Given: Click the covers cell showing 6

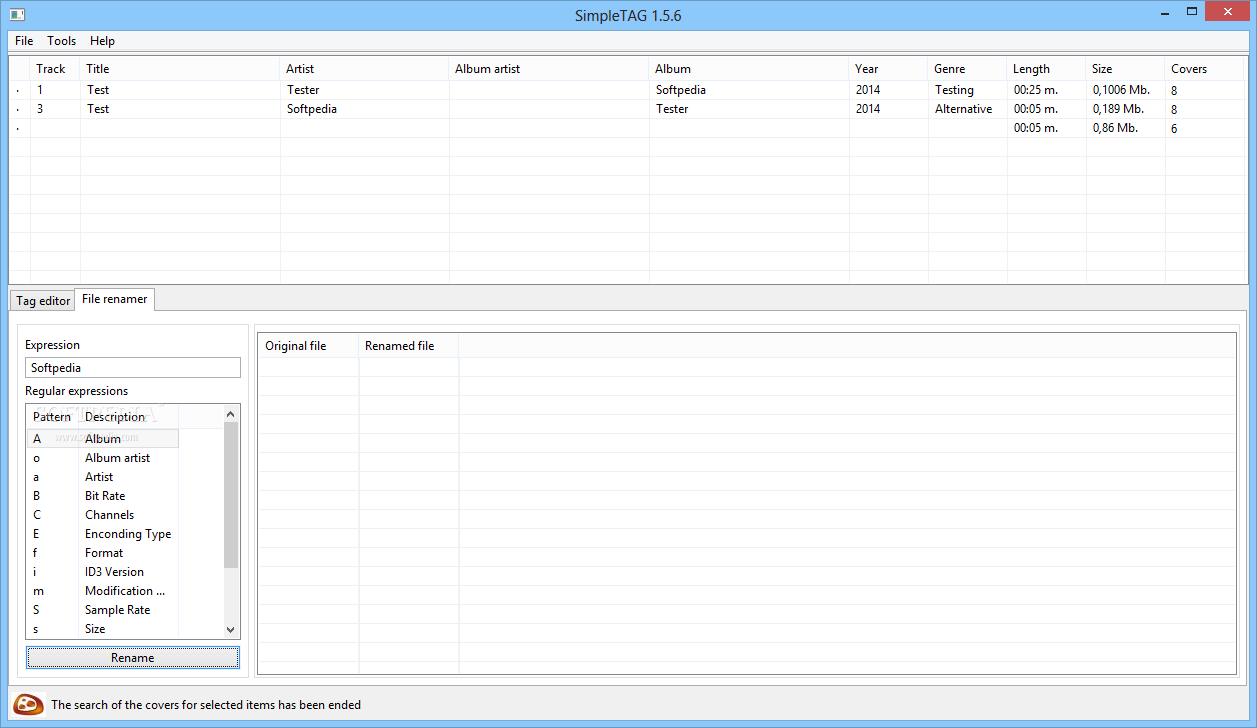Looking at the screenshot, I should [x=1206, y=128].
